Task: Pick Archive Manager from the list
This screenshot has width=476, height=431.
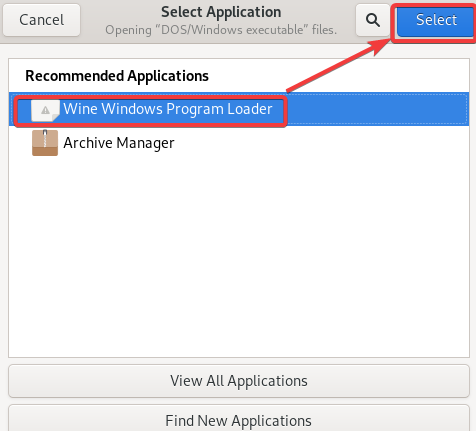Action: (239, 143)
